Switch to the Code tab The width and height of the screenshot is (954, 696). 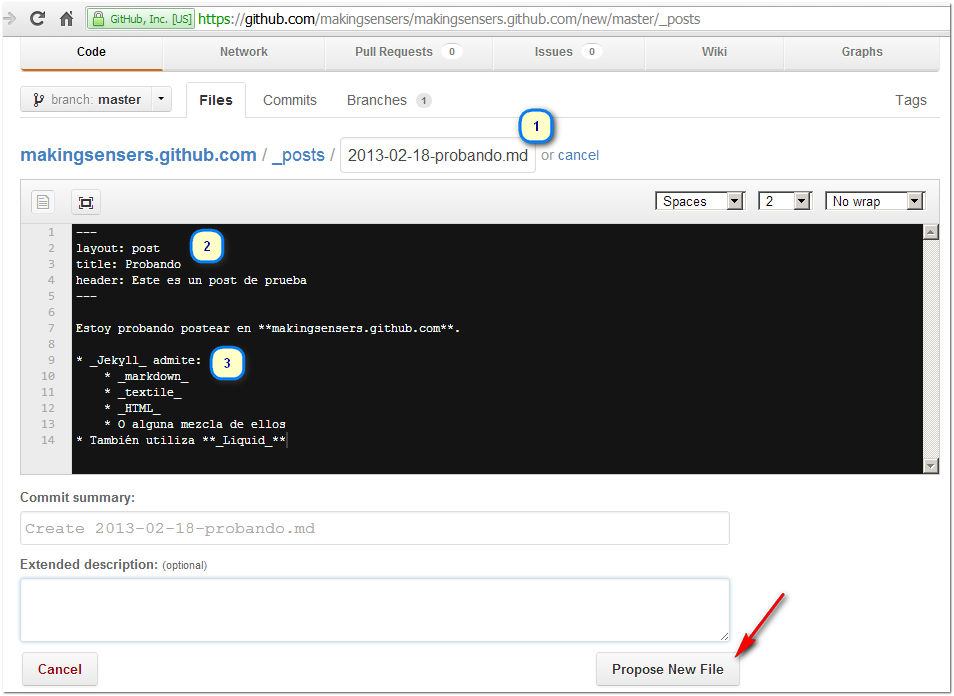(x=91, y=52)
